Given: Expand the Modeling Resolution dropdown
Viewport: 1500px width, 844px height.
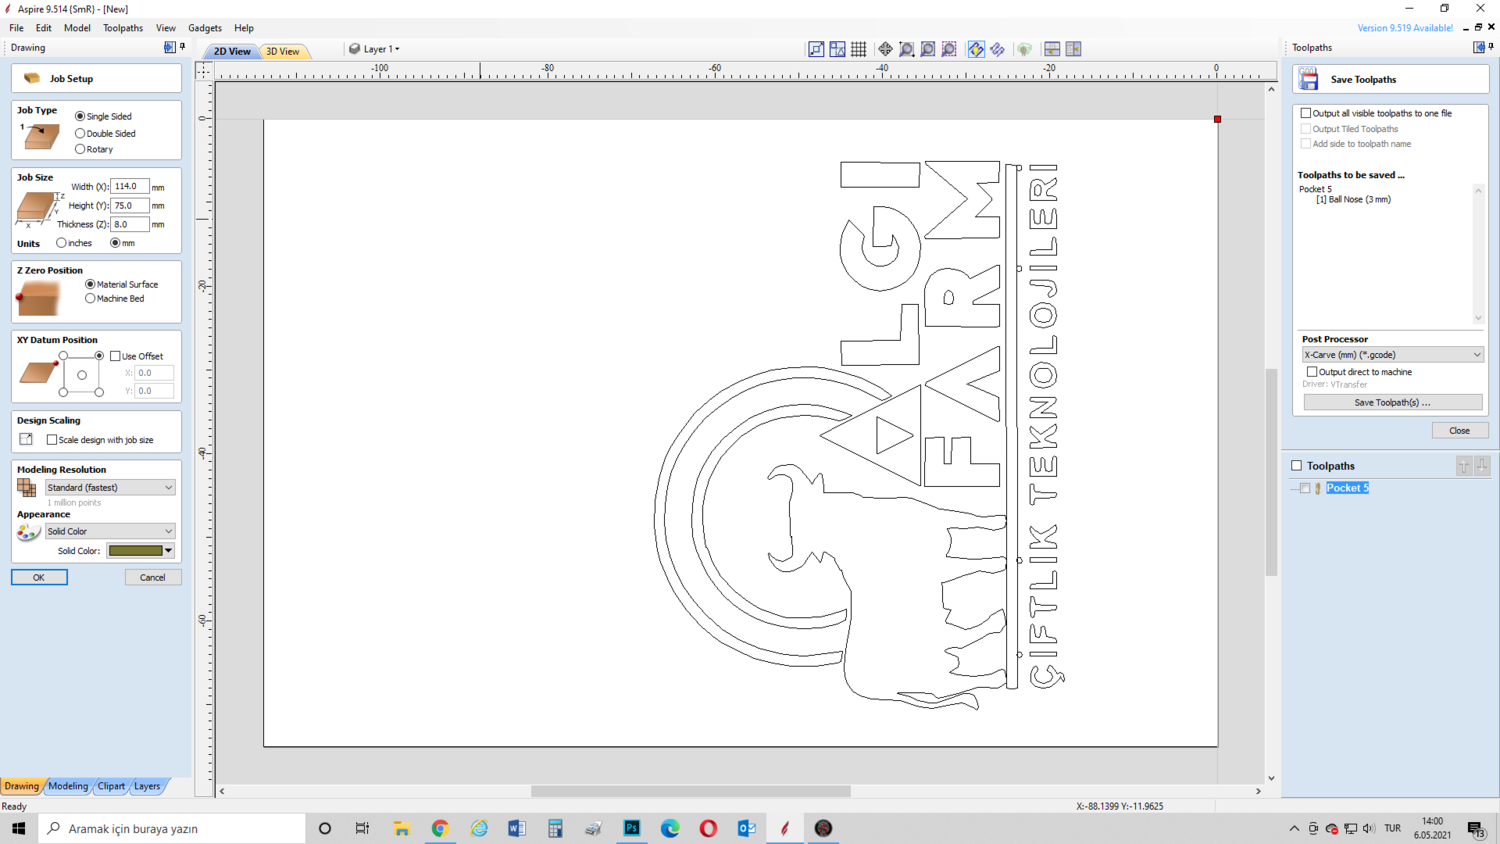Looking at the screenshot, I should pyautogui.click(x=110, y=487).
